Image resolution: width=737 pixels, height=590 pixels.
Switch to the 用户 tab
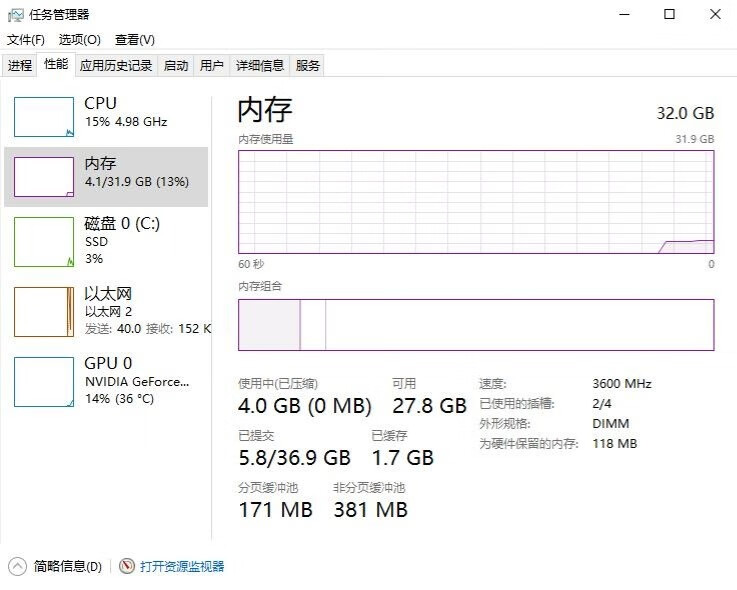point(212,66)
